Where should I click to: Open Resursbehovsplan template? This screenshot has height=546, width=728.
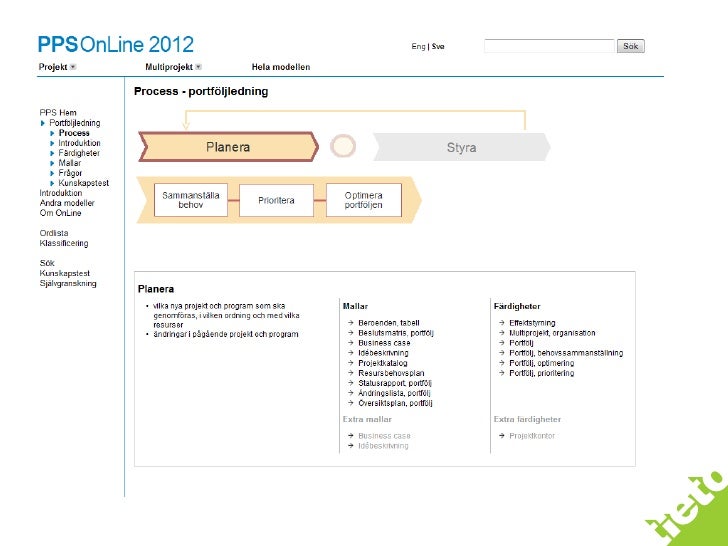[391, 373]
